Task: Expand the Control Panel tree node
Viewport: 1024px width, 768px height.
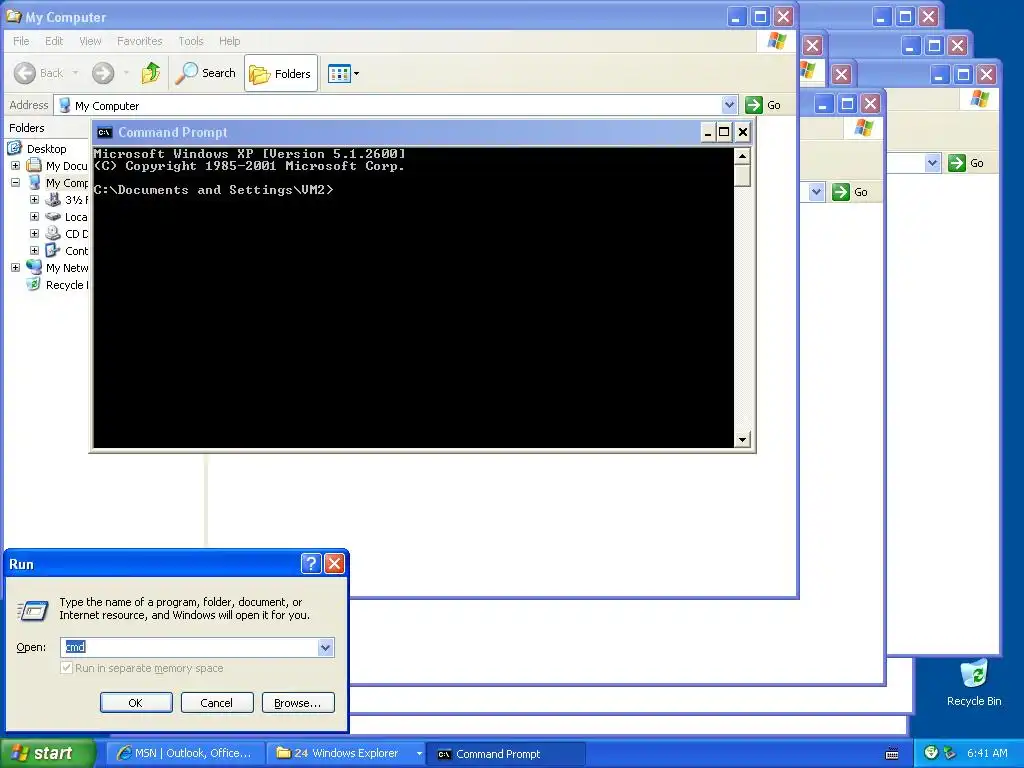Action: pos(35,251)
